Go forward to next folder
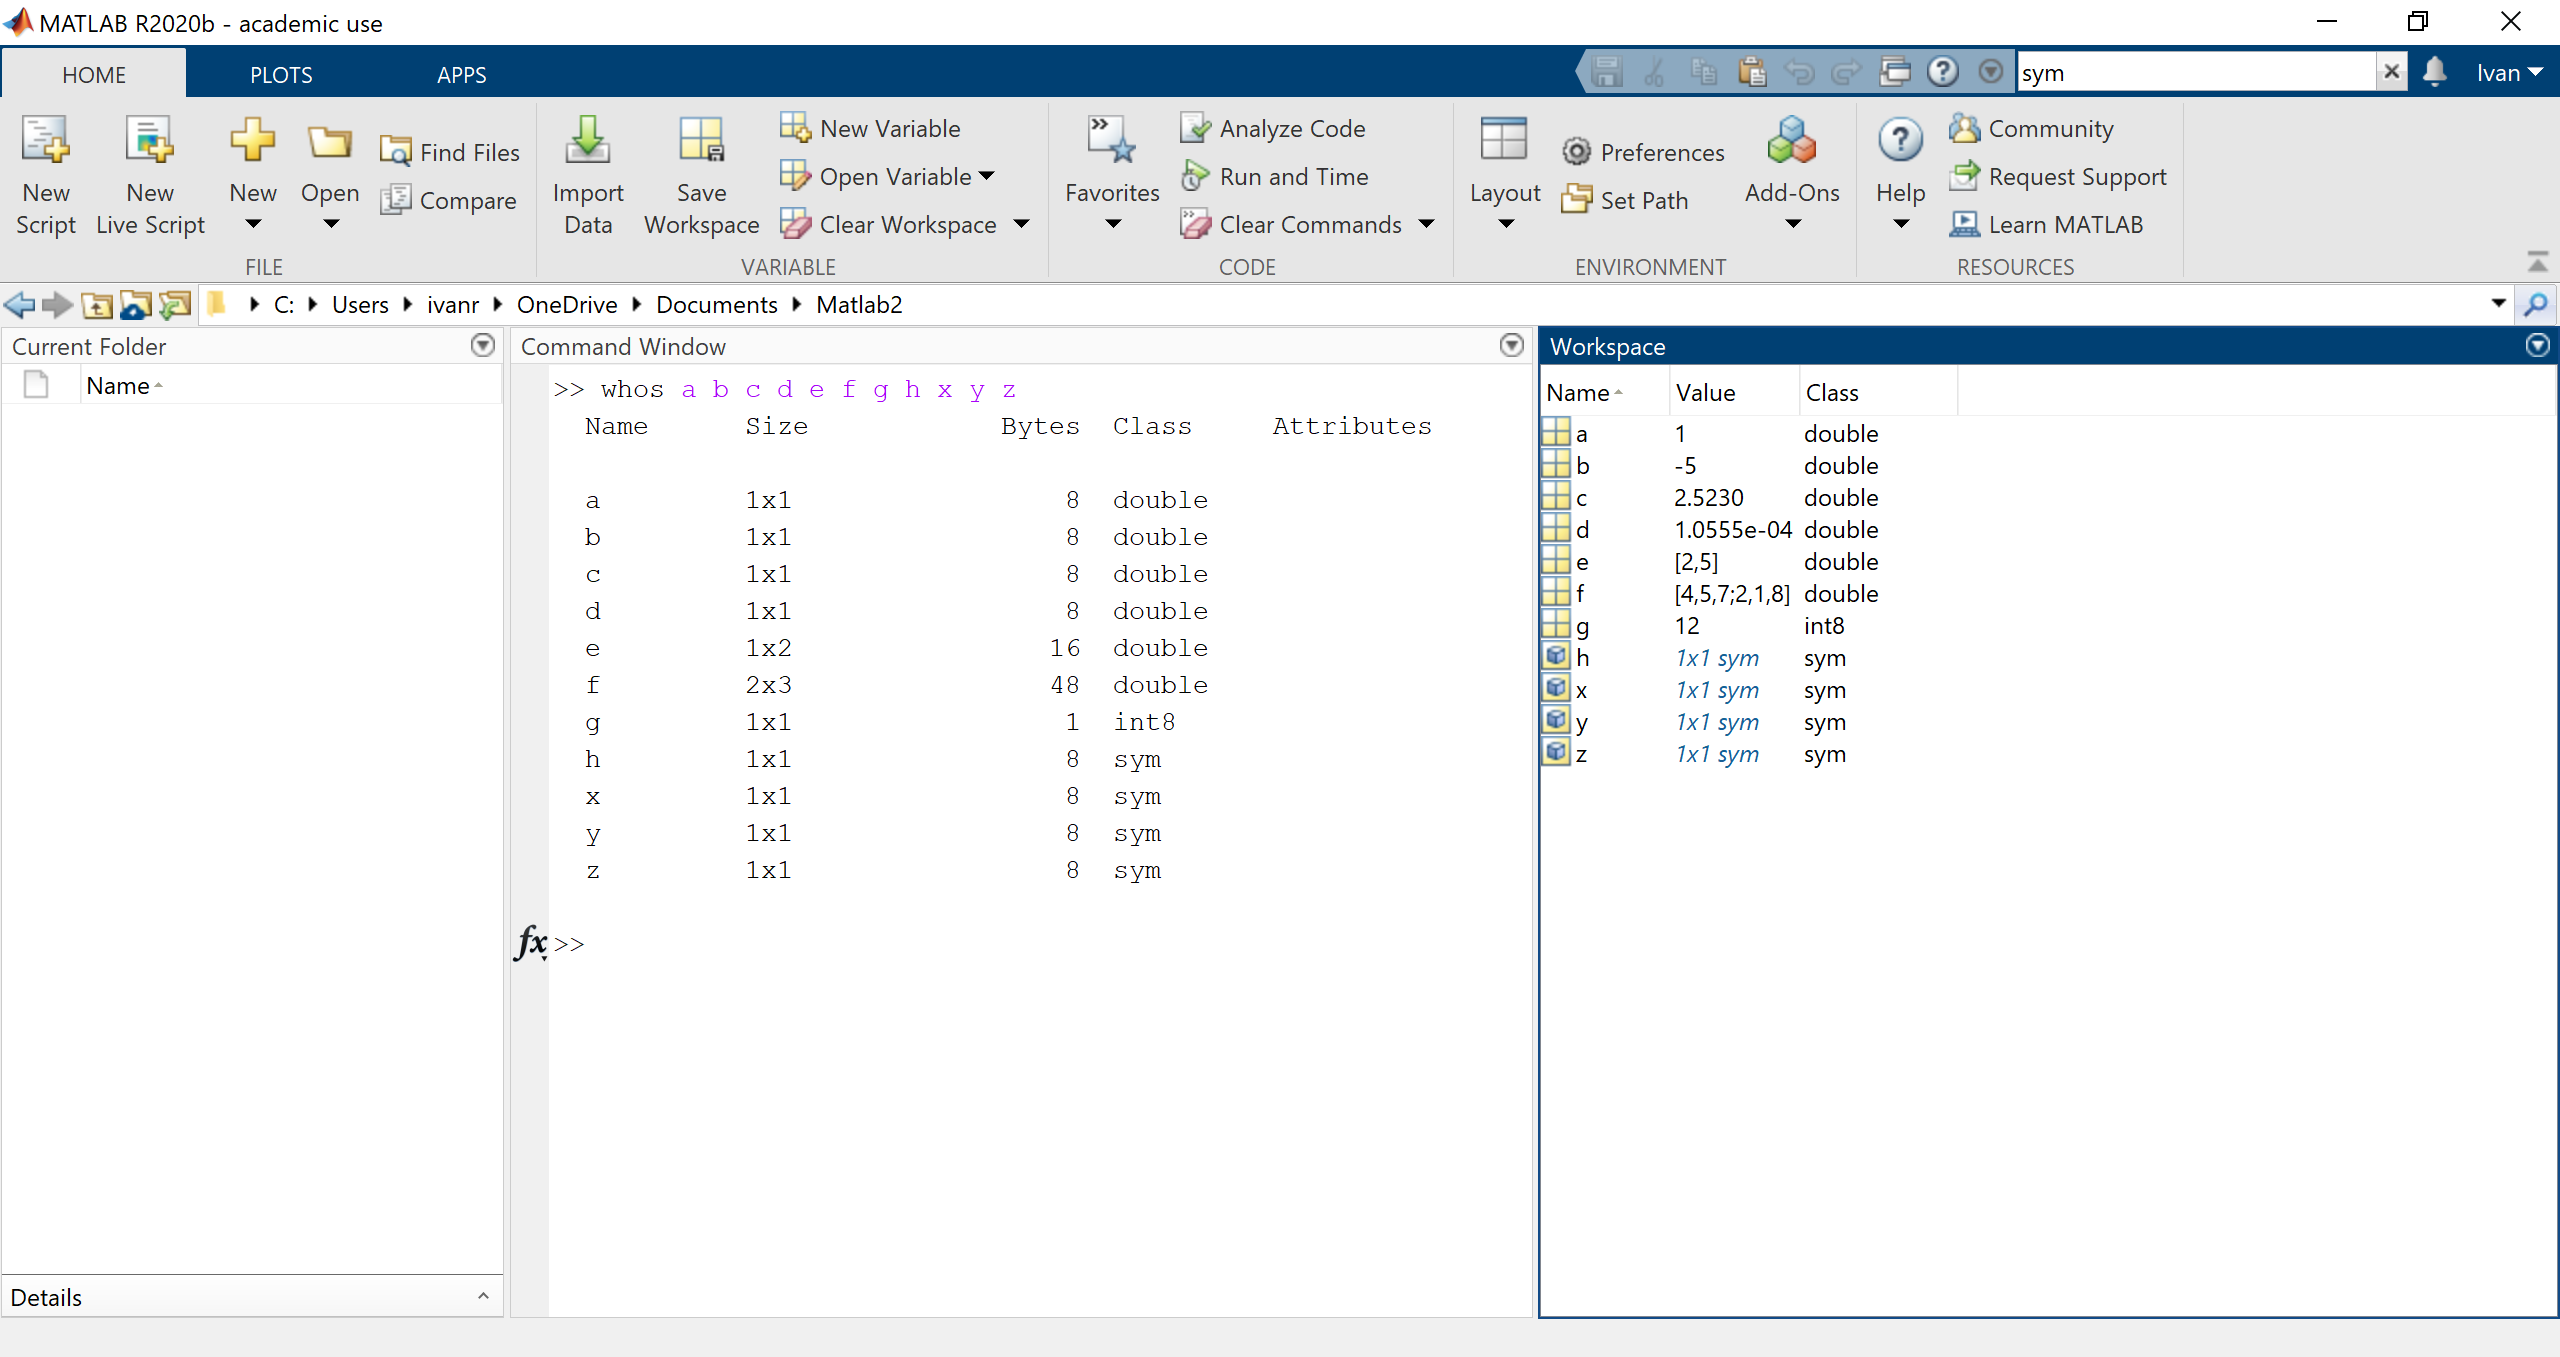 pos(57,305)
